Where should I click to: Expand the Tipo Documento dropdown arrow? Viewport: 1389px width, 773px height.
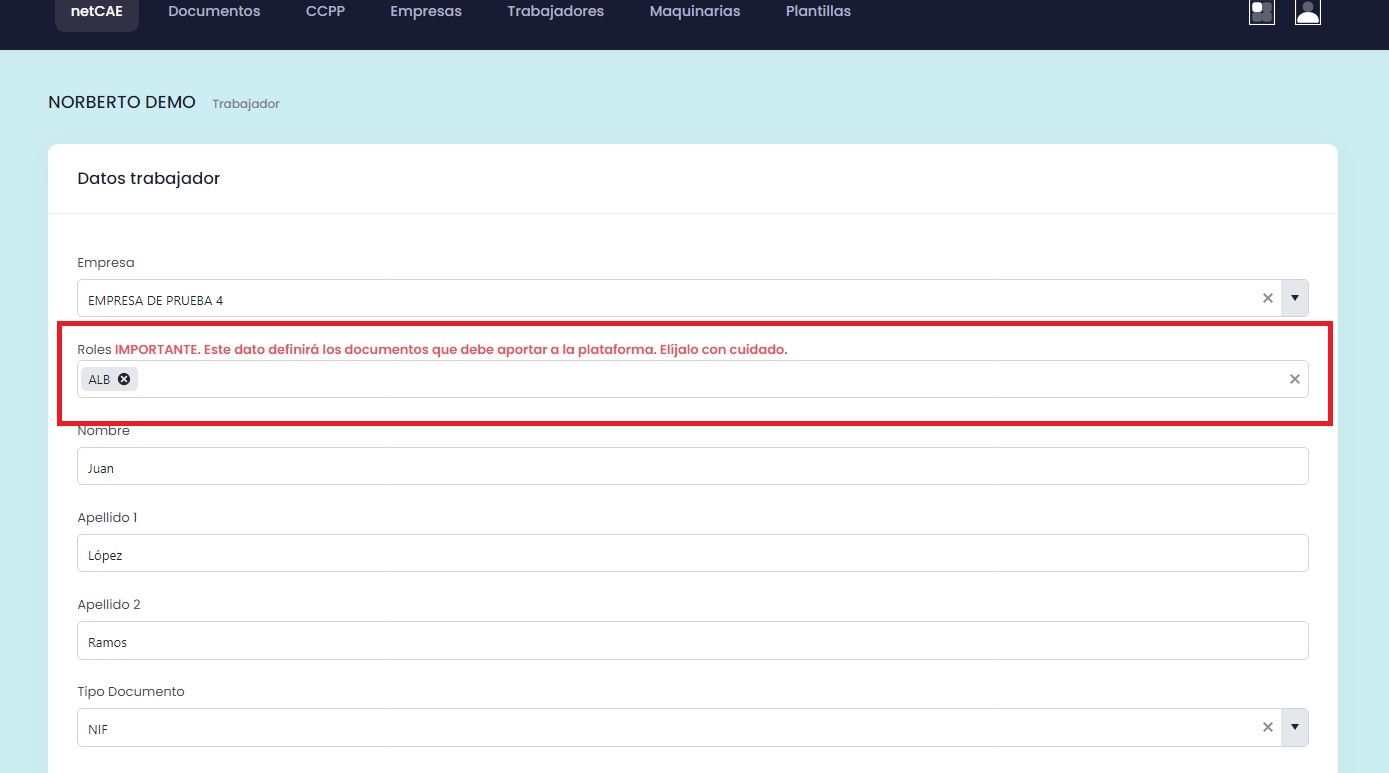[1295, 728]
